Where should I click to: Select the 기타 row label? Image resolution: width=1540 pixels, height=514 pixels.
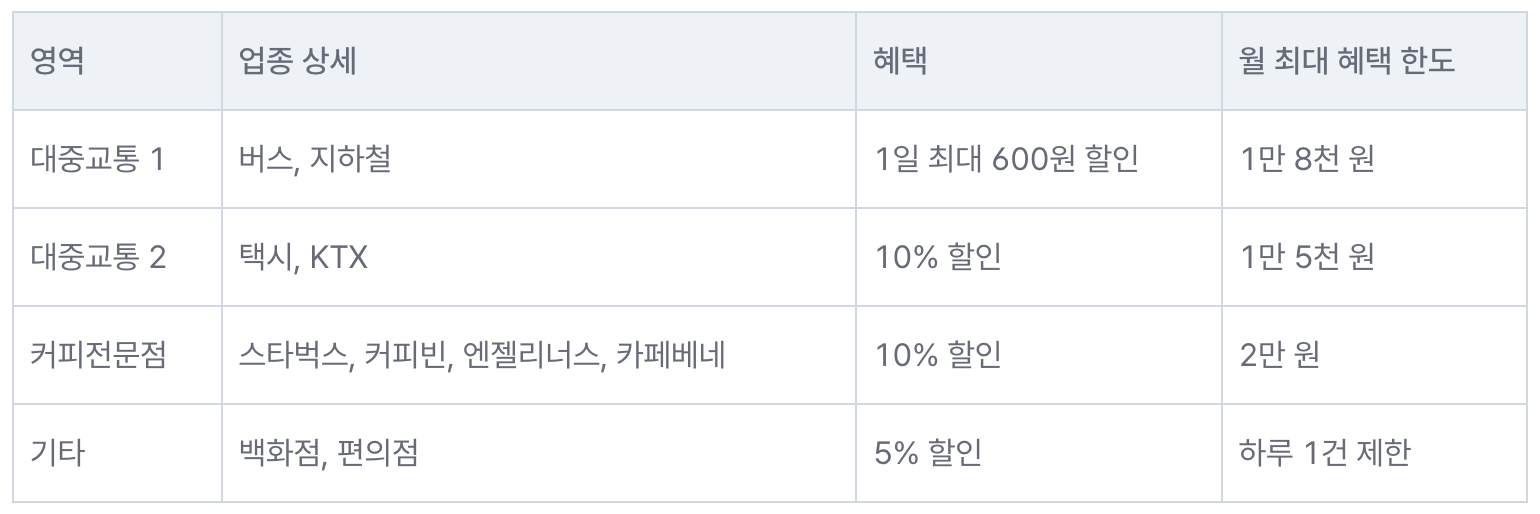(117, 453)
